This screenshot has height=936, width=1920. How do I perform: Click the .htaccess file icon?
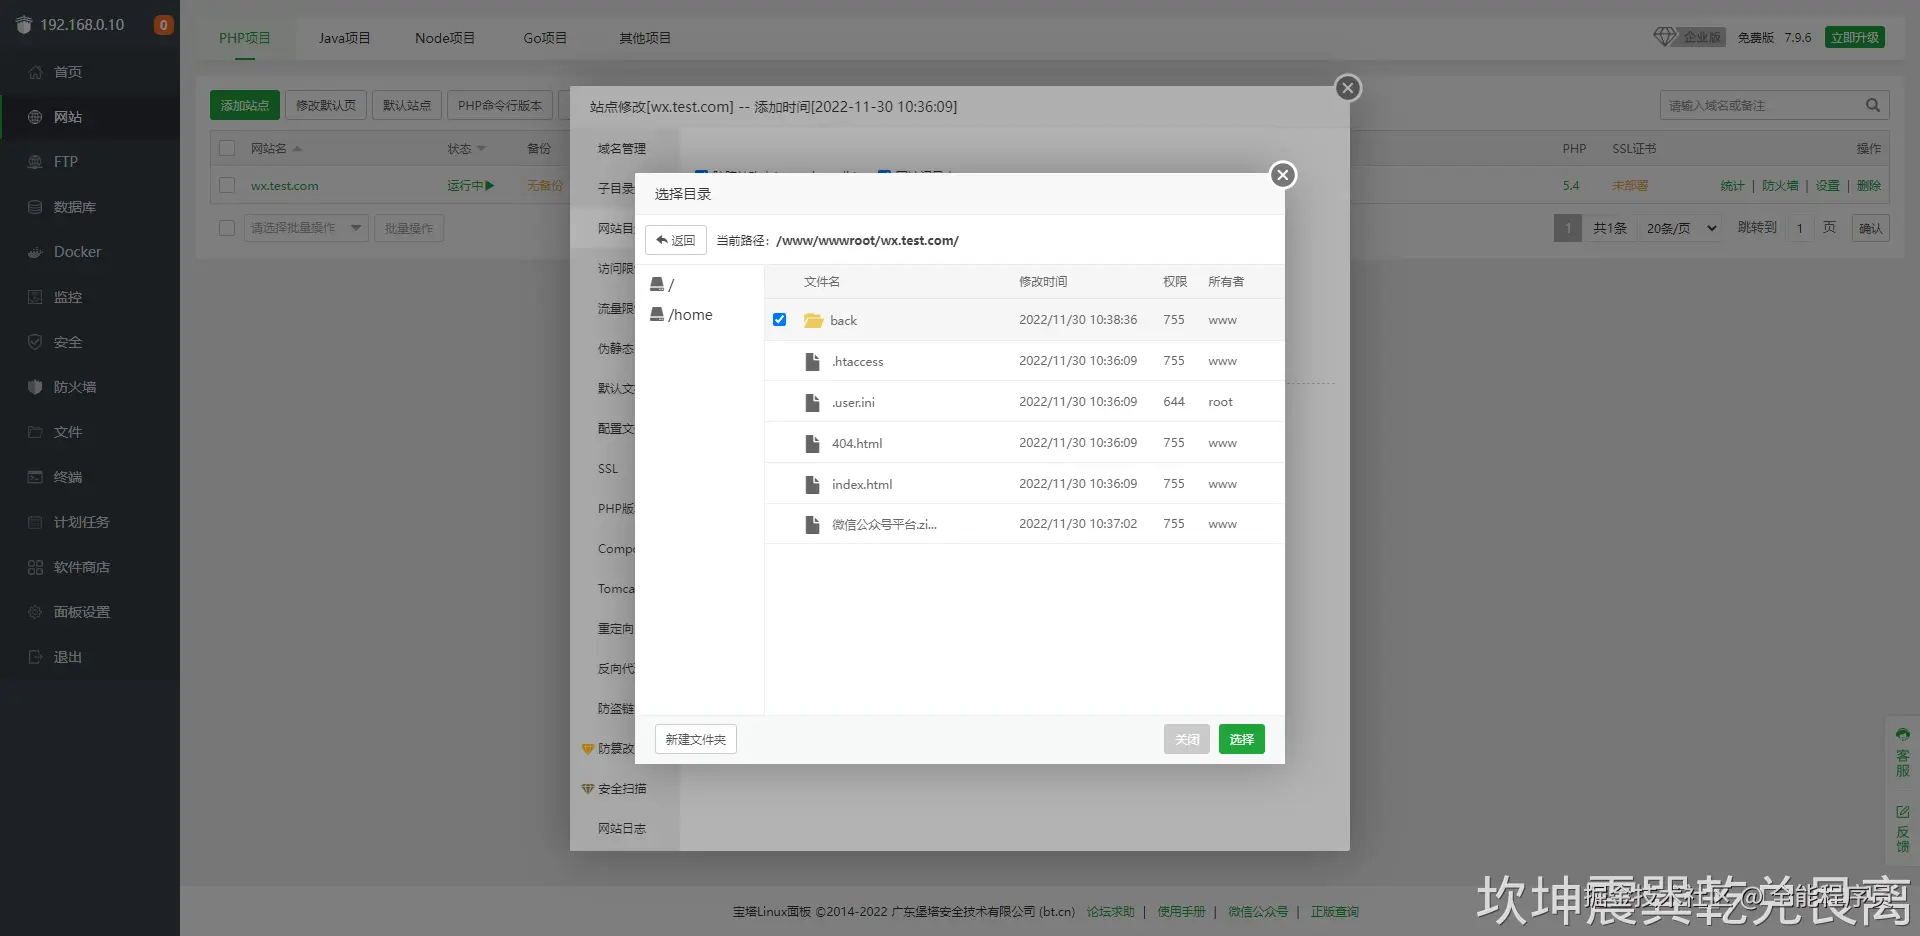coord(813,361)
